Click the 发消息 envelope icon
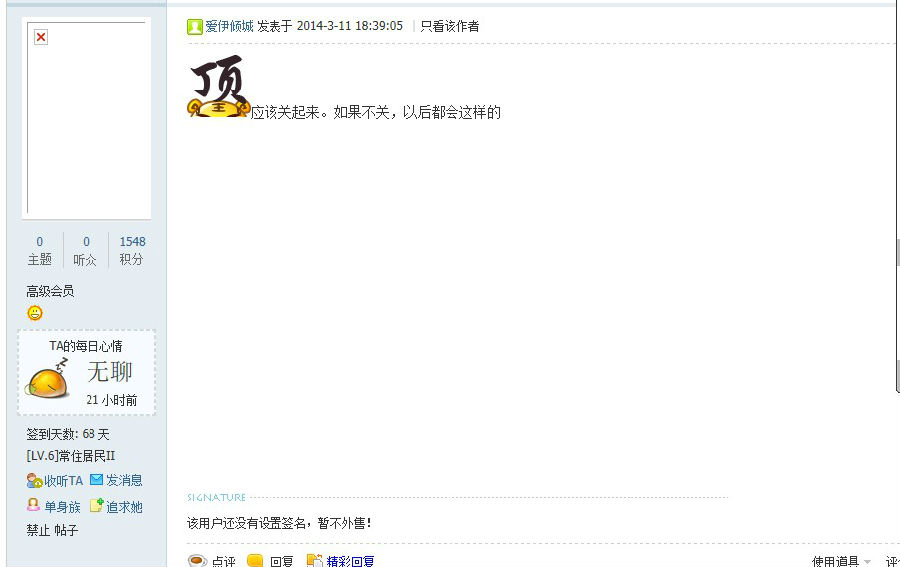 96,479
